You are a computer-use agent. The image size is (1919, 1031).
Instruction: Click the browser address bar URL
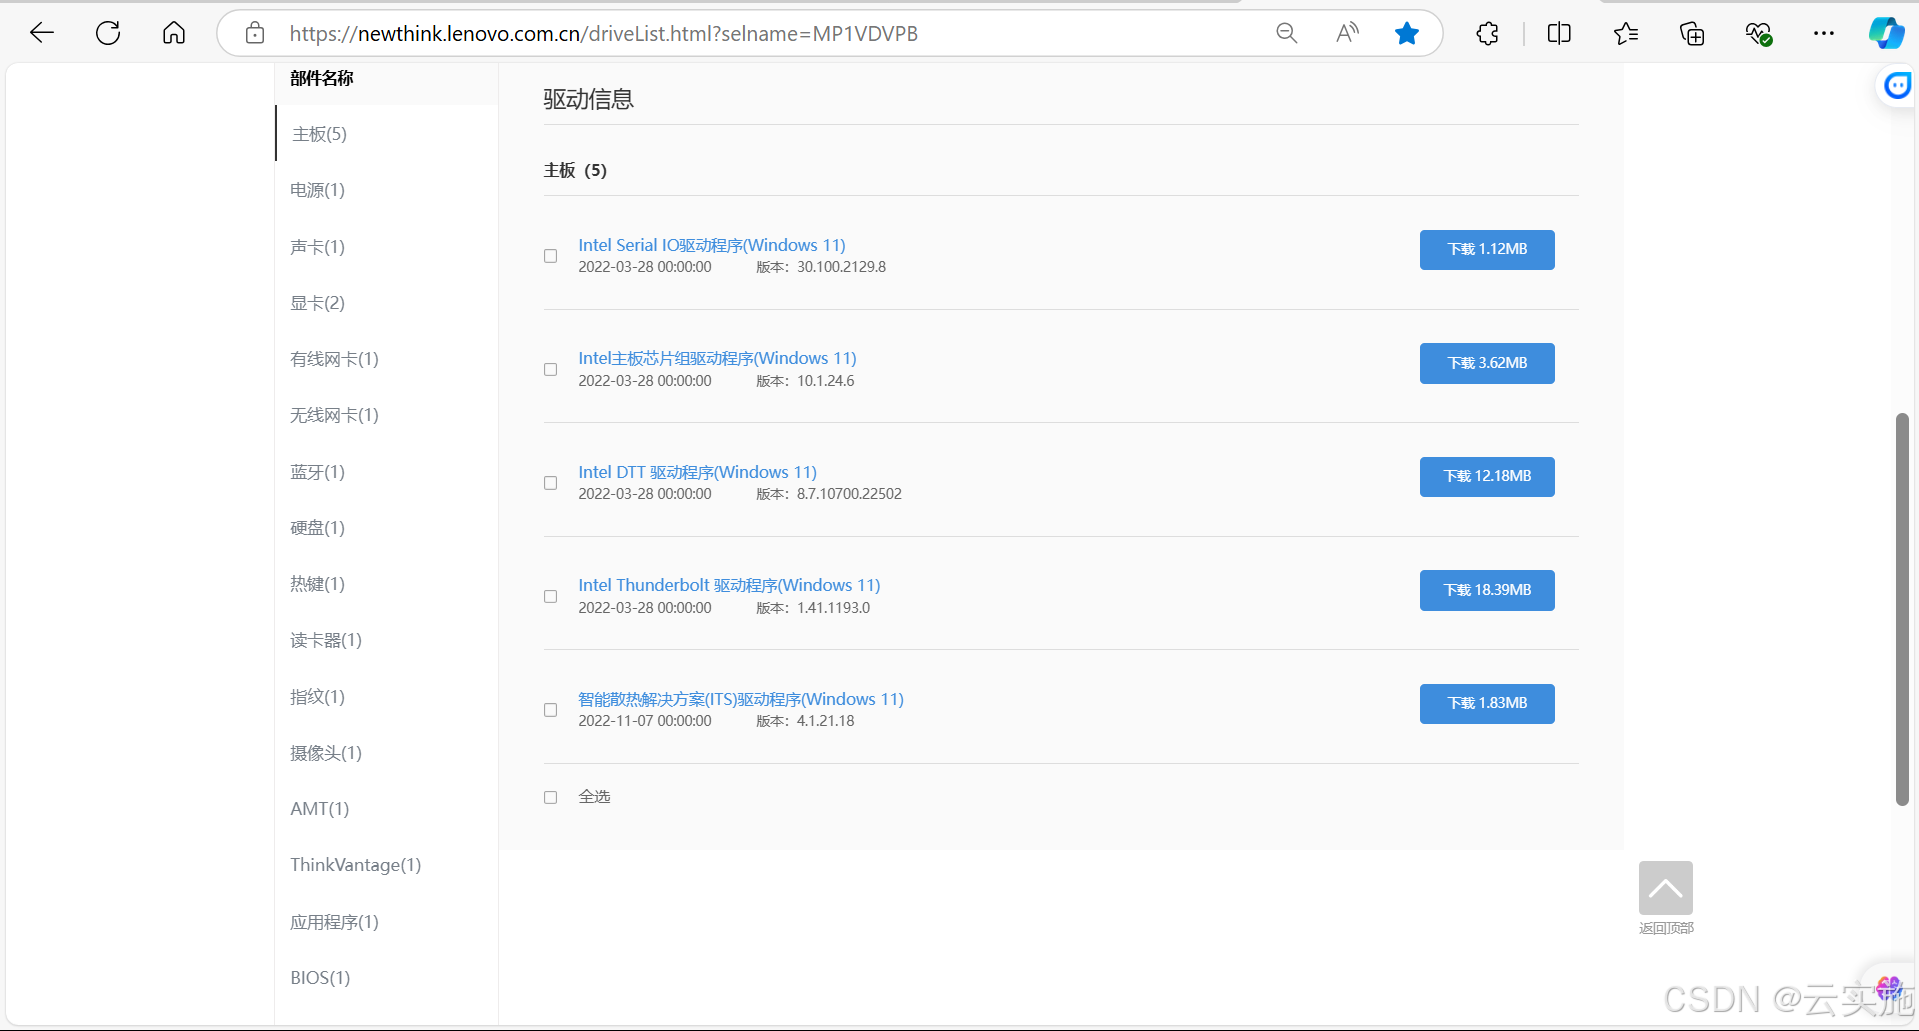click(x=603, y=34)
